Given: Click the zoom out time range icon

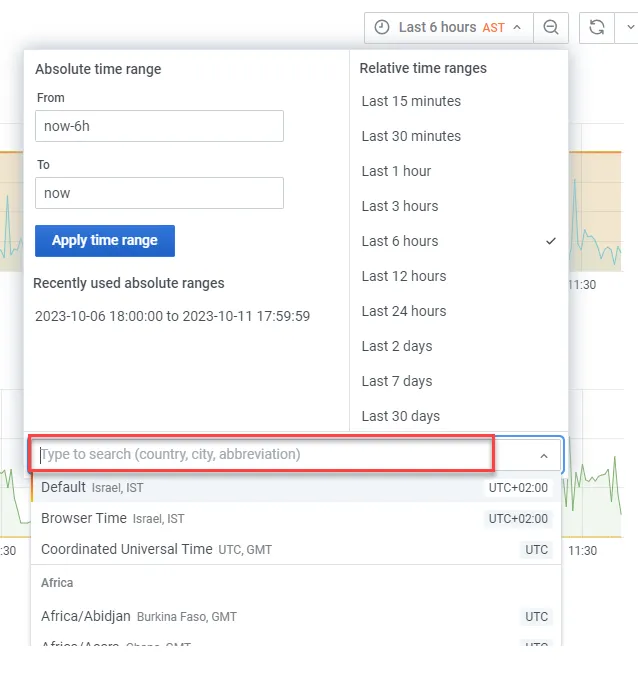Looking at the screenshot, I should [551, 28].
